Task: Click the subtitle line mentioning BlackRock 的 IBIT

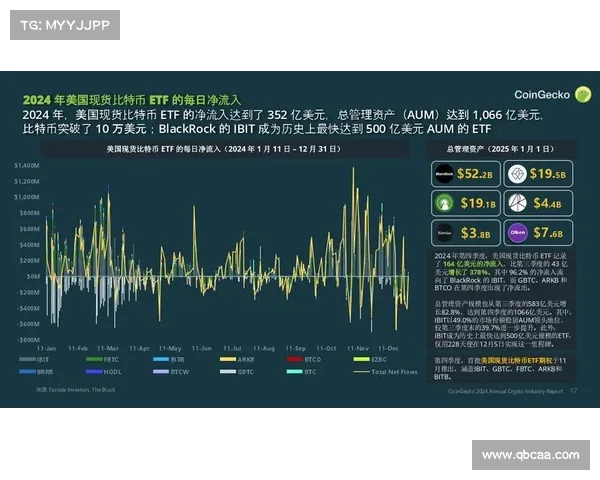Action: pyautogui.click(x=256, y=129)
